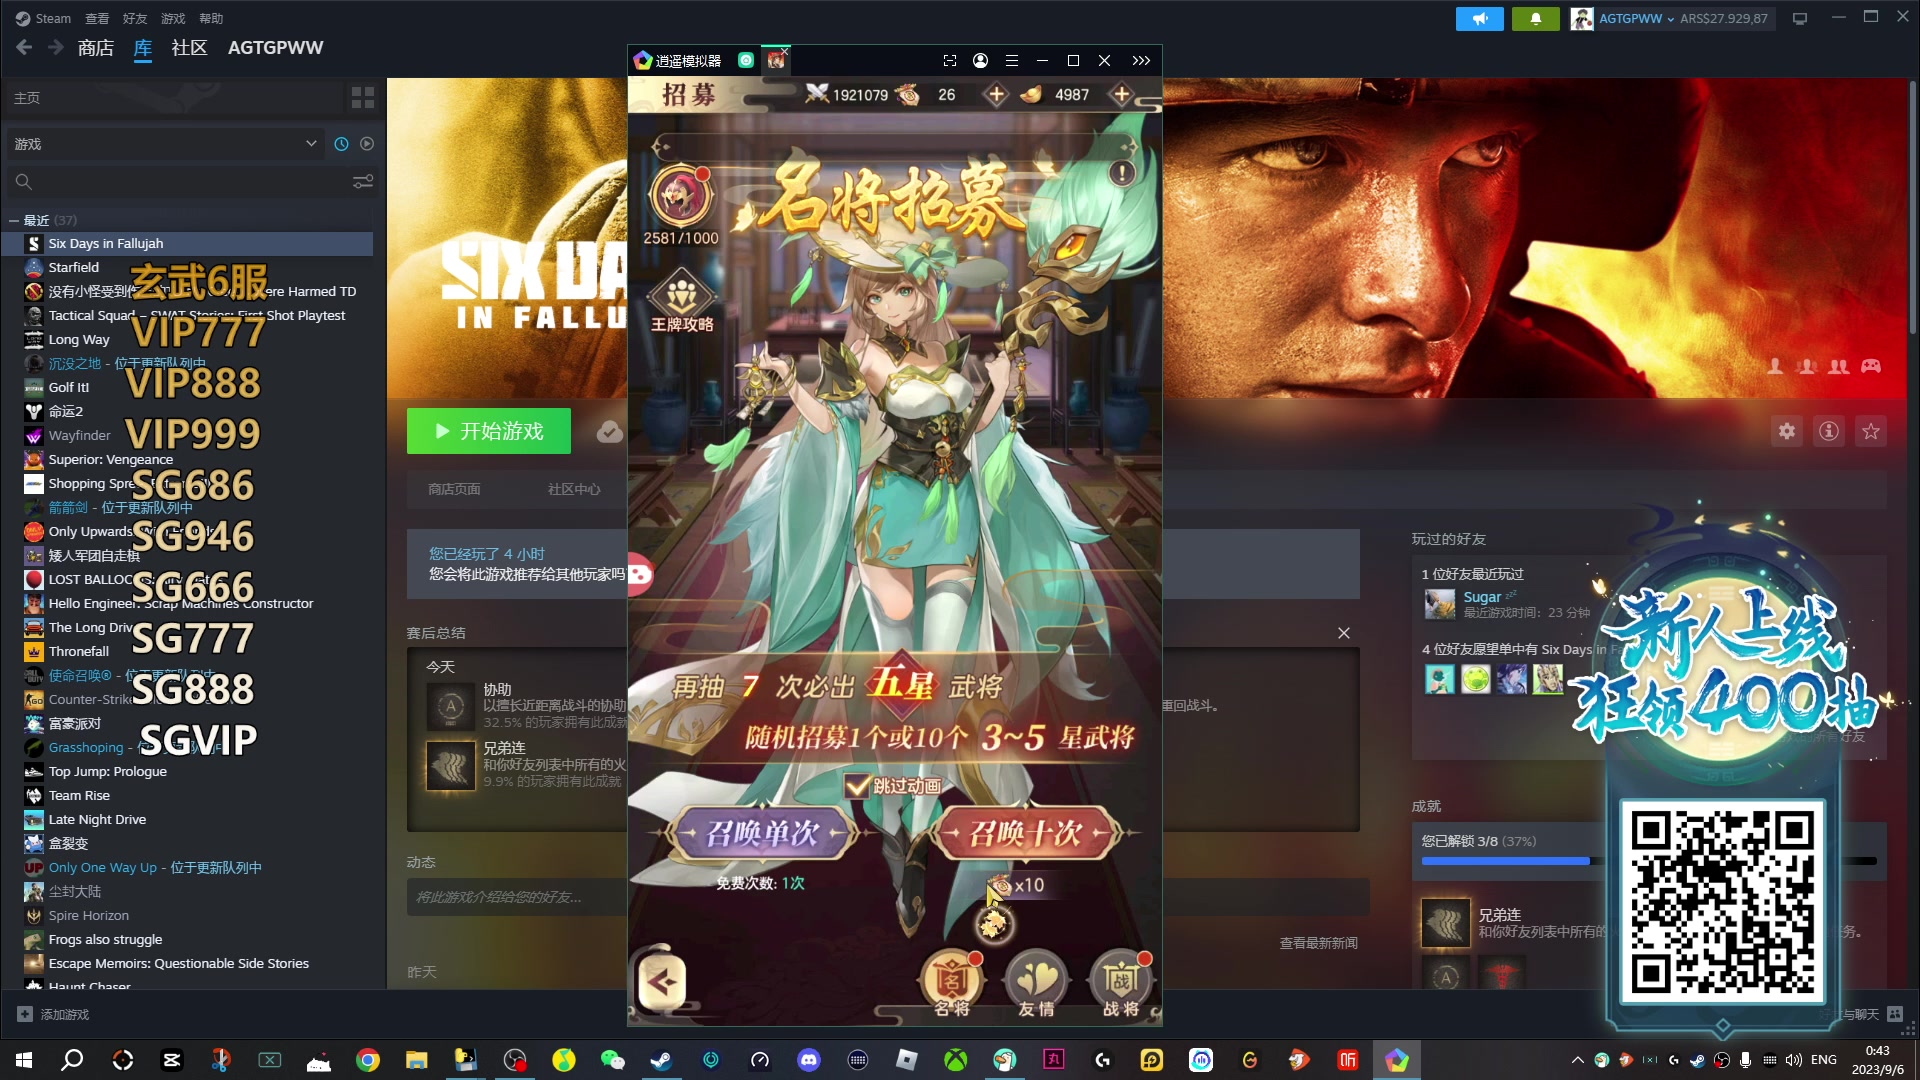This screenshot has height=1080, width=1920.
Task: Click the info exclamation icon on banner
Action: [x=1122, y=173]
